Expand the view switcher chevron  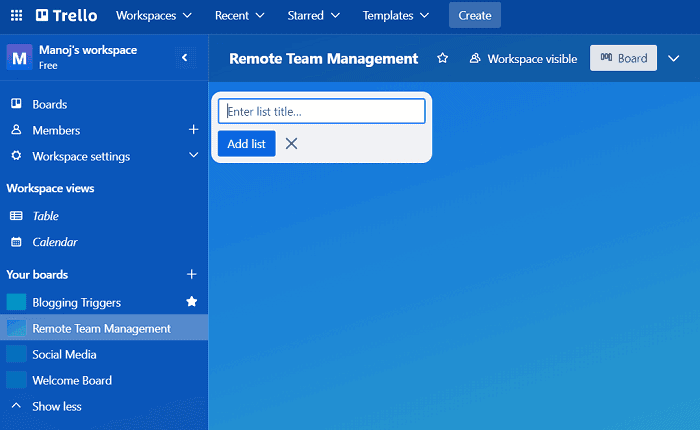click(x=674, y=58)
